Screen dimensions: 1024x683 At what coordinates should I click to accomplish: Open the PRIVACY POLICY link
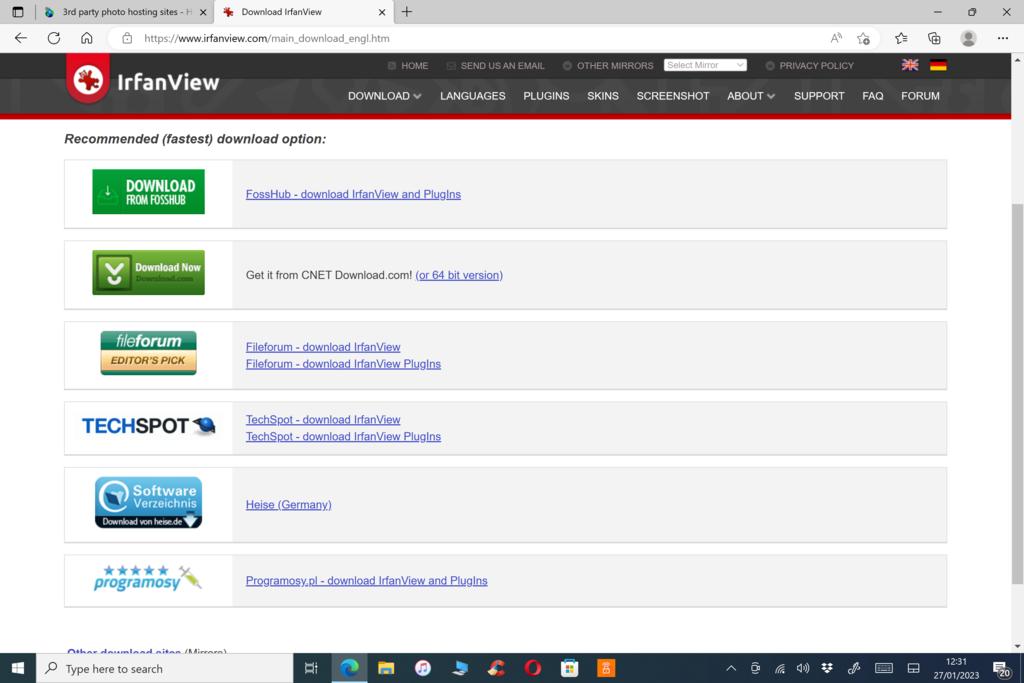[x=816, y=65]
